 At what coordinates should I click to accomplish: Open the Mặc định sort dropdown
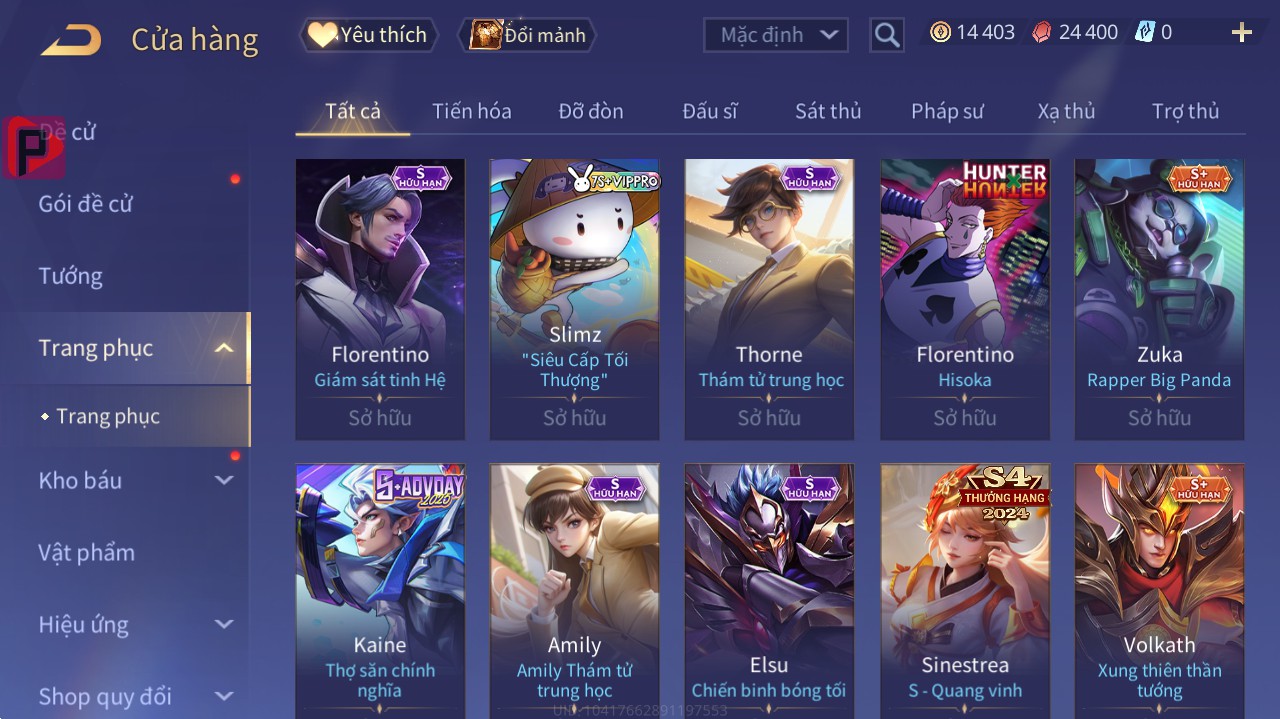[776, 35]
